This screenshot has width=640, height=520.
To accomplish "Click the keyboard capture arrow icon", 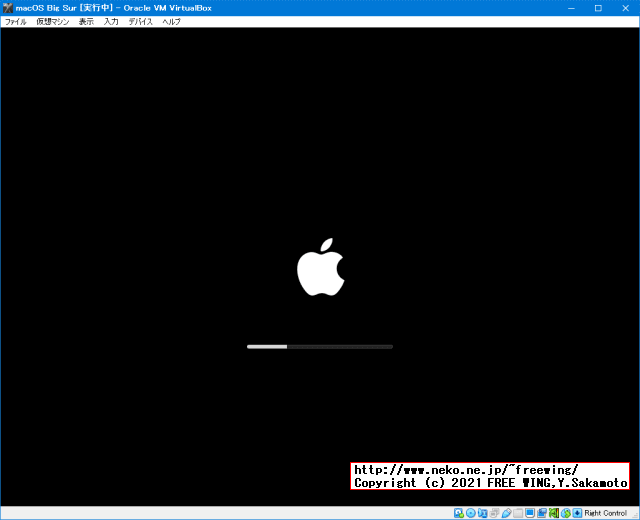I will pos(577,513).
